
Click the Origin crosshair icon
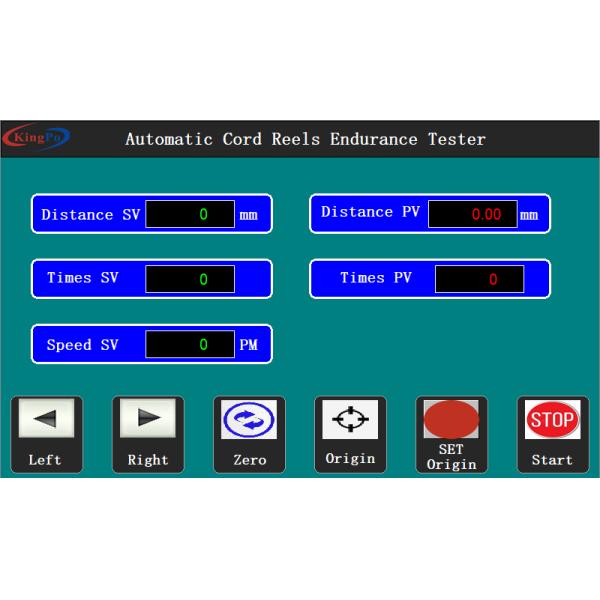[x=350, y=419]
